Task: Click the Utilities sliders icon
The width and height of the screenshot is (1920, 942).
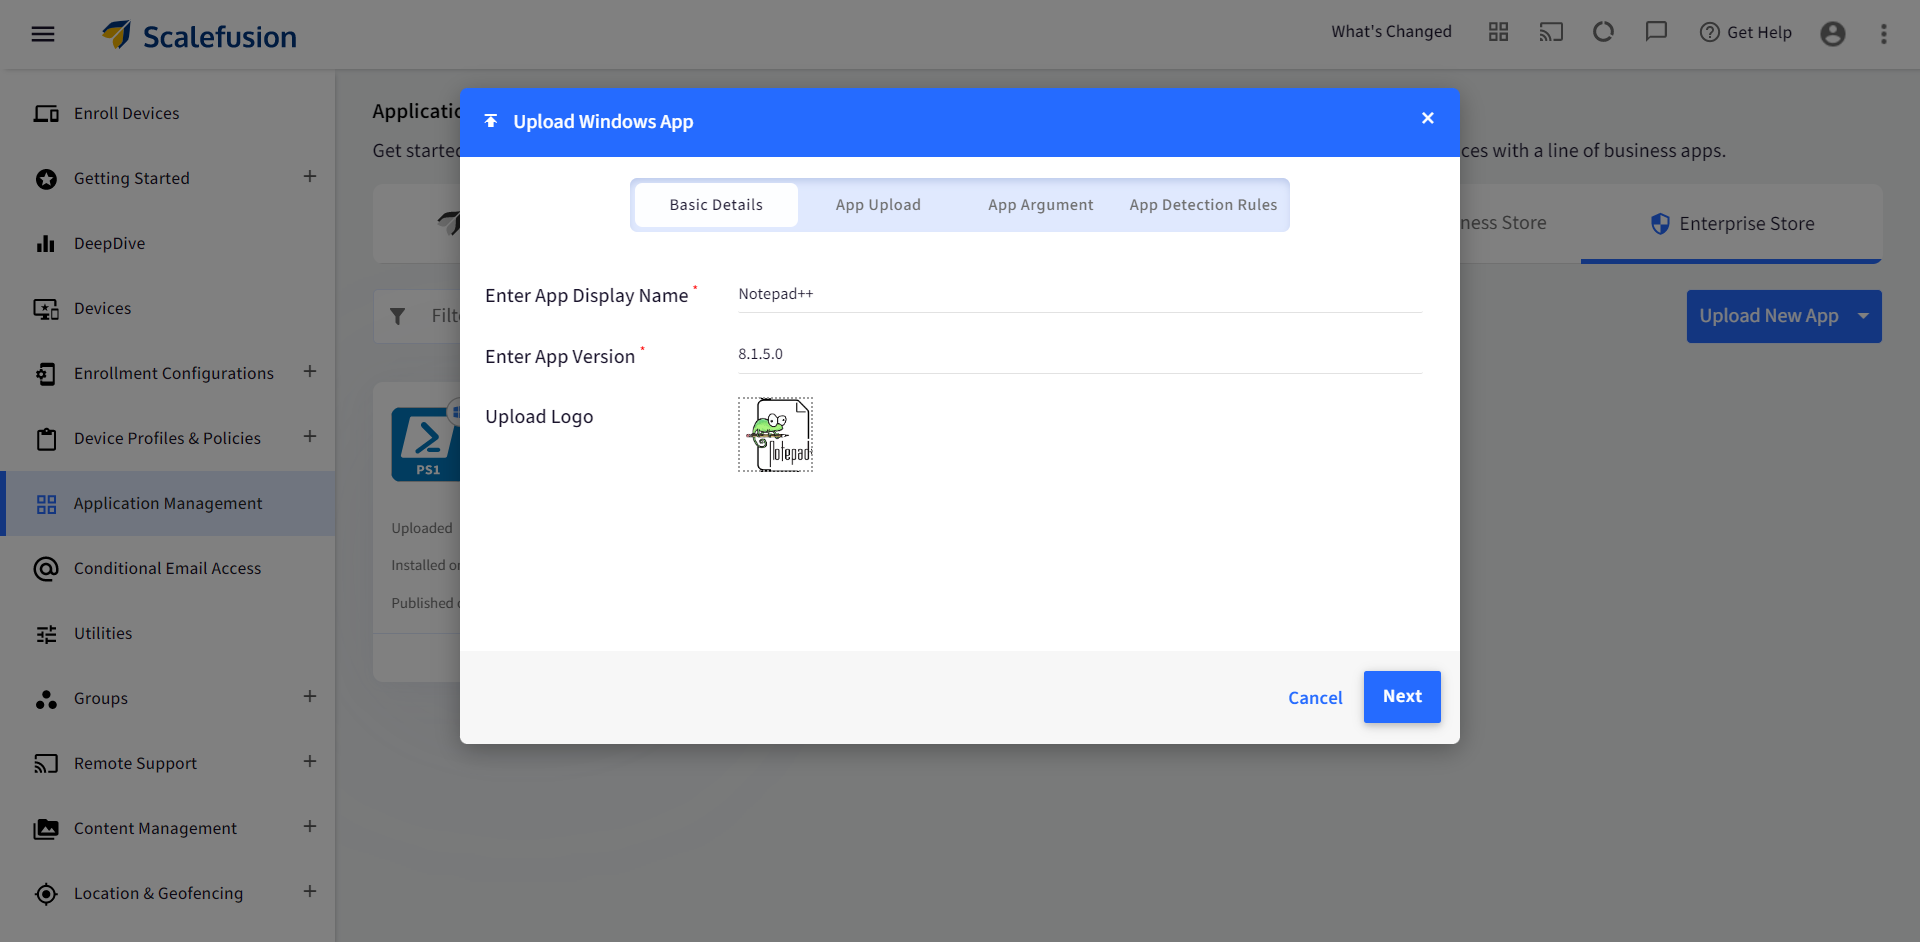Action: (46, 634)
